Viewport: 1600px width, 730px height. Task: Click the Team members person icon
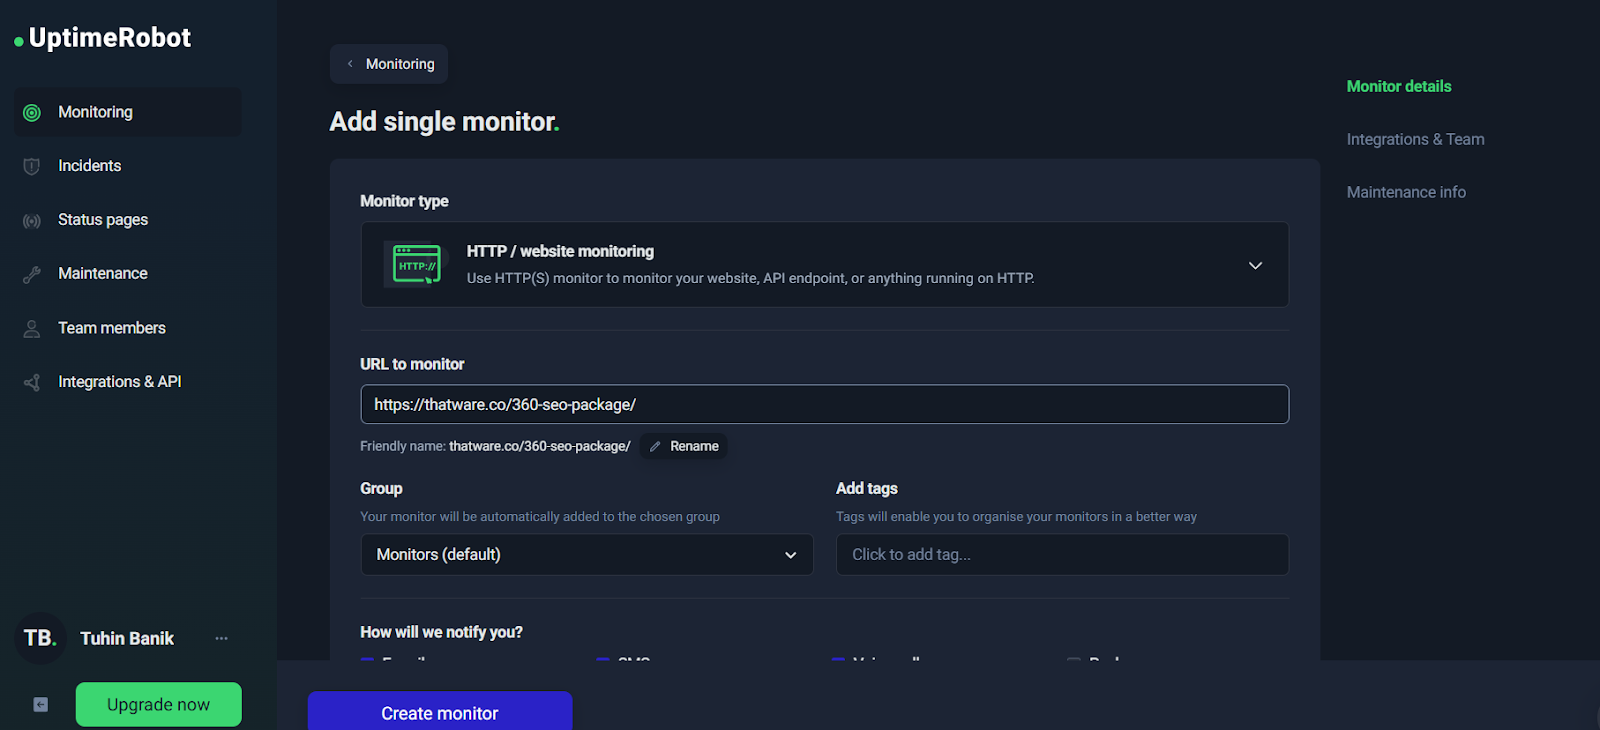click(32, 329)
